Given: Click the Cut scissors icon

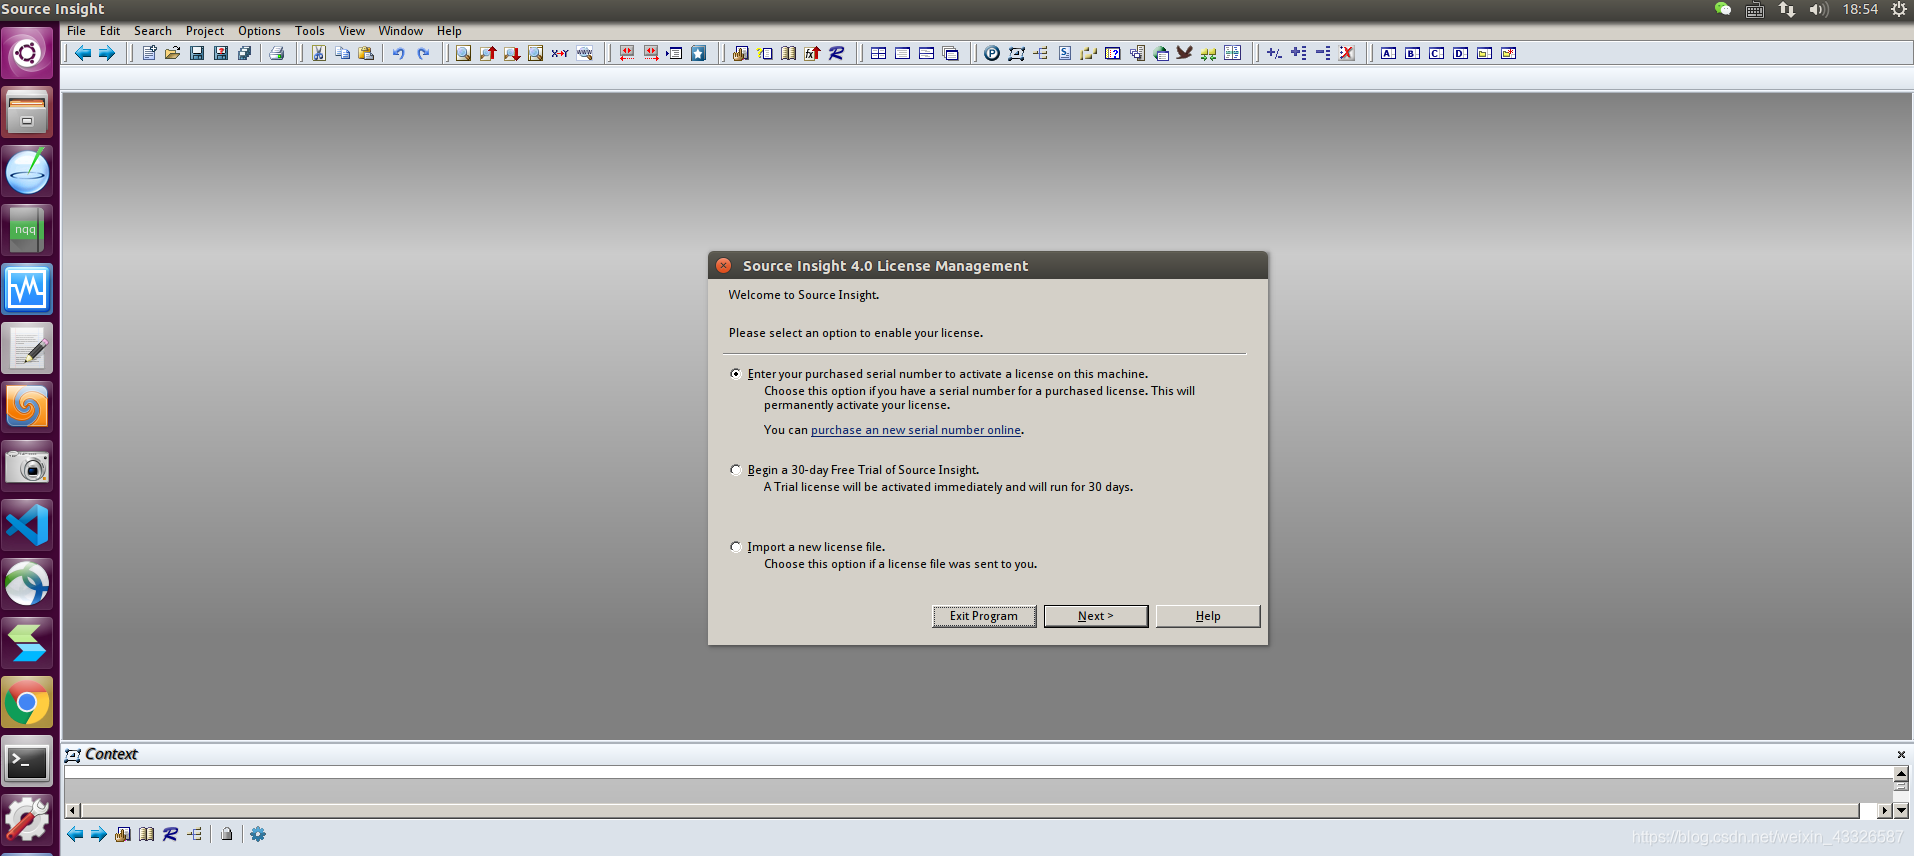Looking at the screenshot, I should [x=318, y=53].
